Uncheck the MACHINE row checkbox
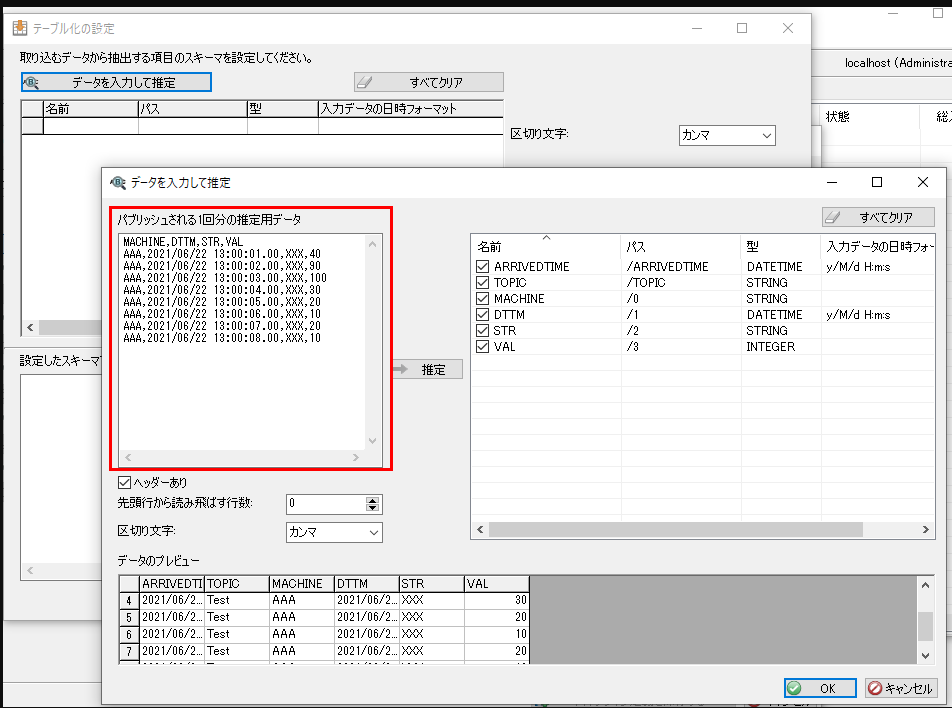 [483, 299]
